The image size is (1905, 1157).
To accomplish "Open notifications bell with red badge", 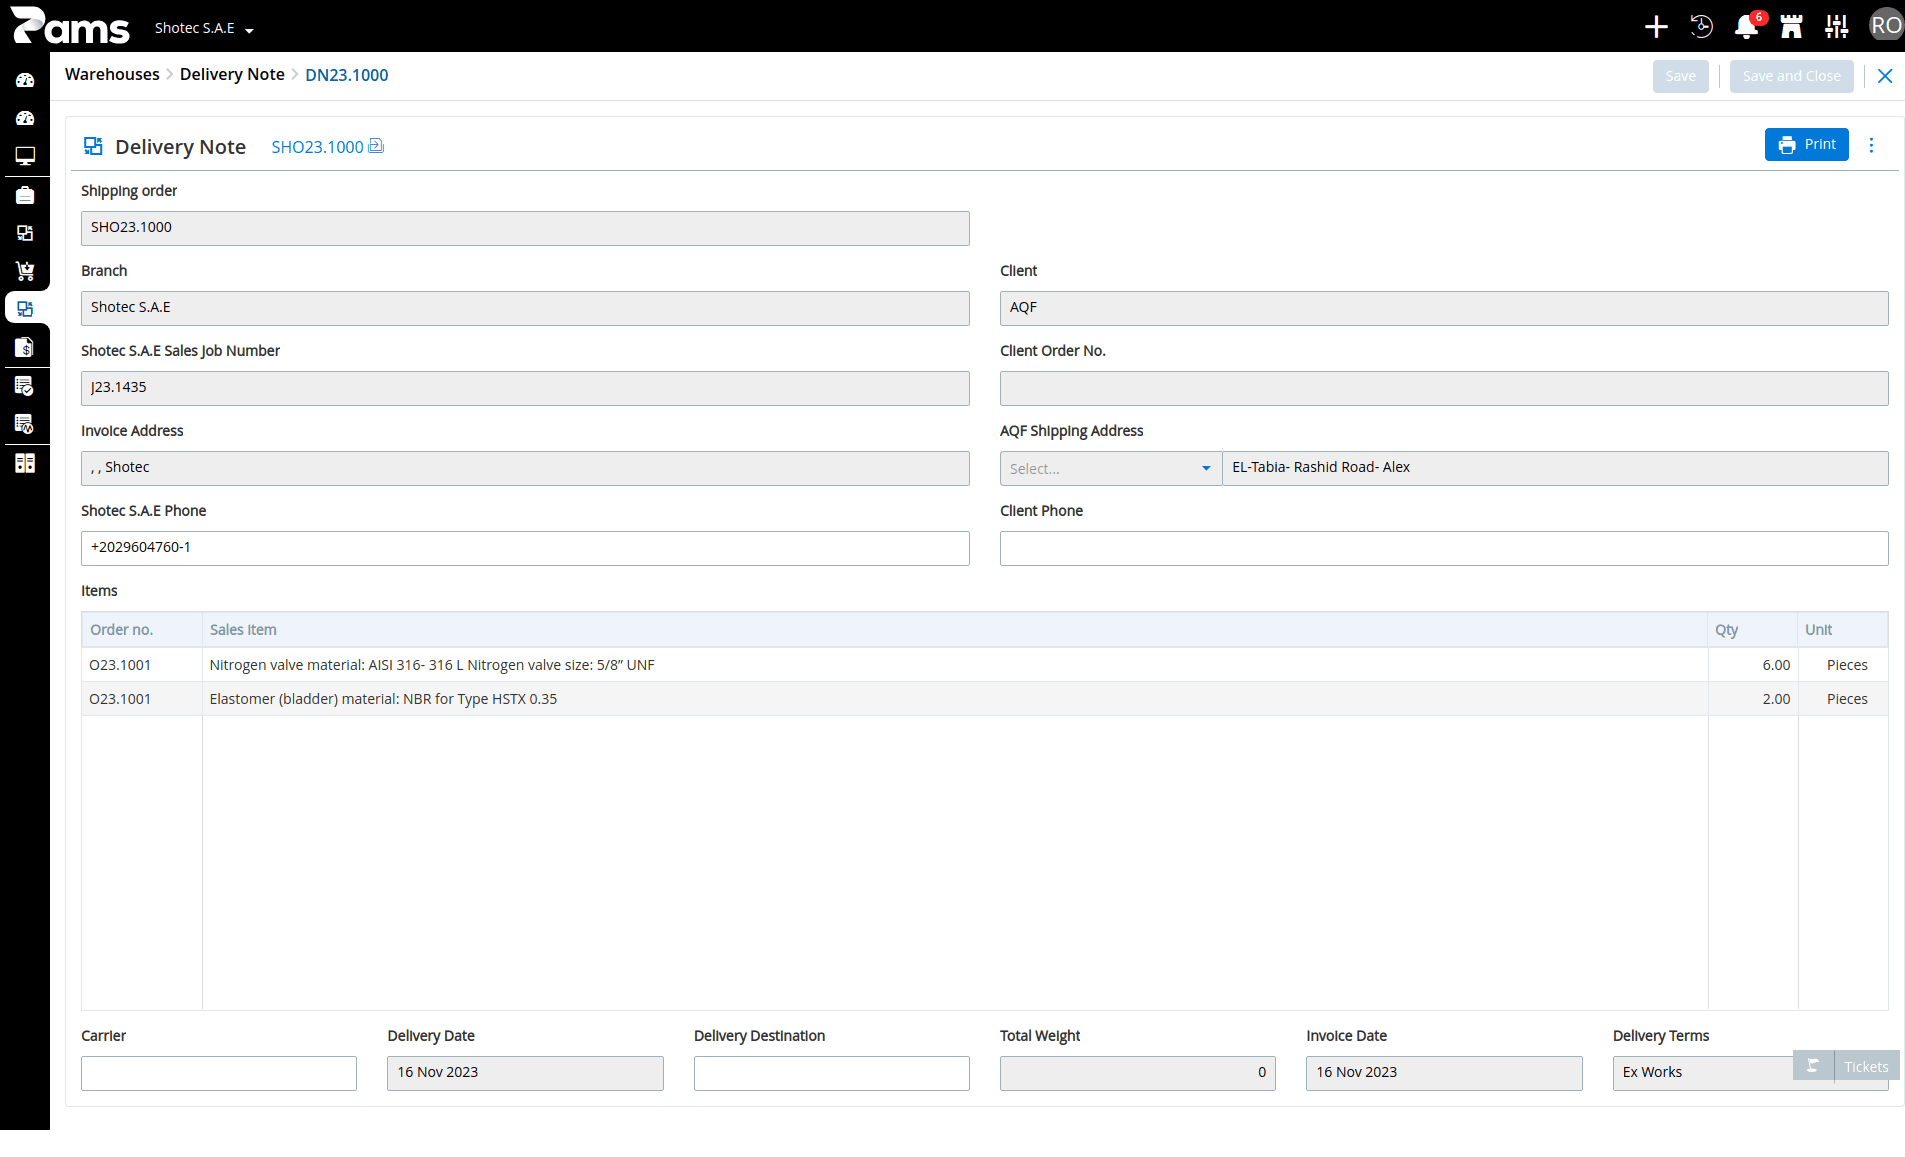I will [x=1747, y=26].
